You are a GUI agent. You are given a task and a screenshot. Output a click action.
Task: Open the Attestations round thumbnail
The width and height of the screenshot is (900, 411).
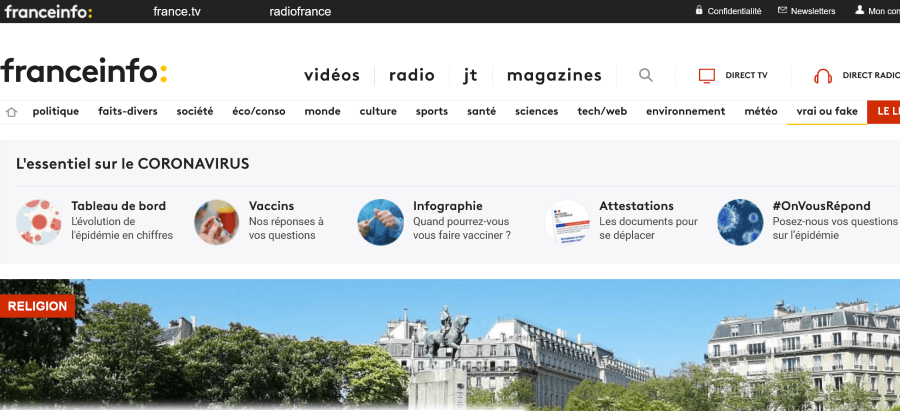[x=567, y=222]
